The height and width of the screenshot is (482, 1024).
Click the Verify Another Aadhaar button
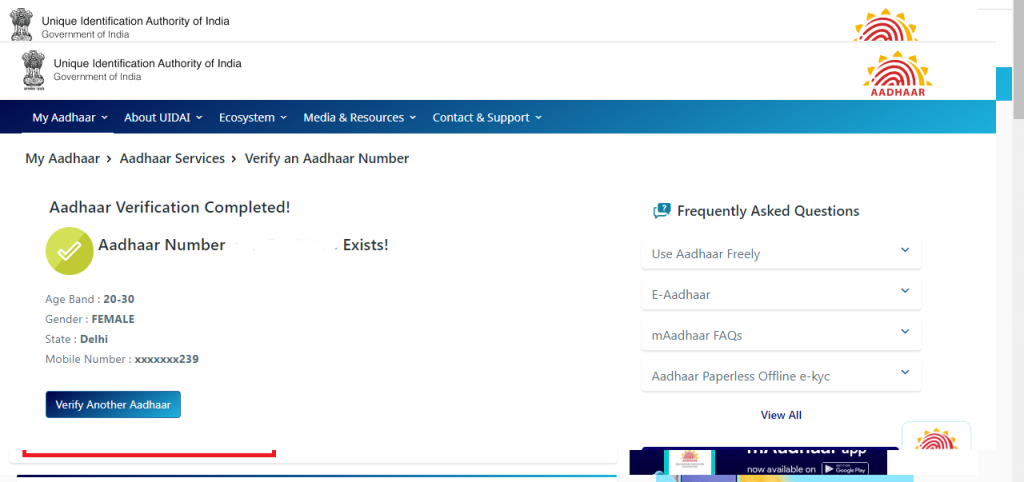coord(113,404)
